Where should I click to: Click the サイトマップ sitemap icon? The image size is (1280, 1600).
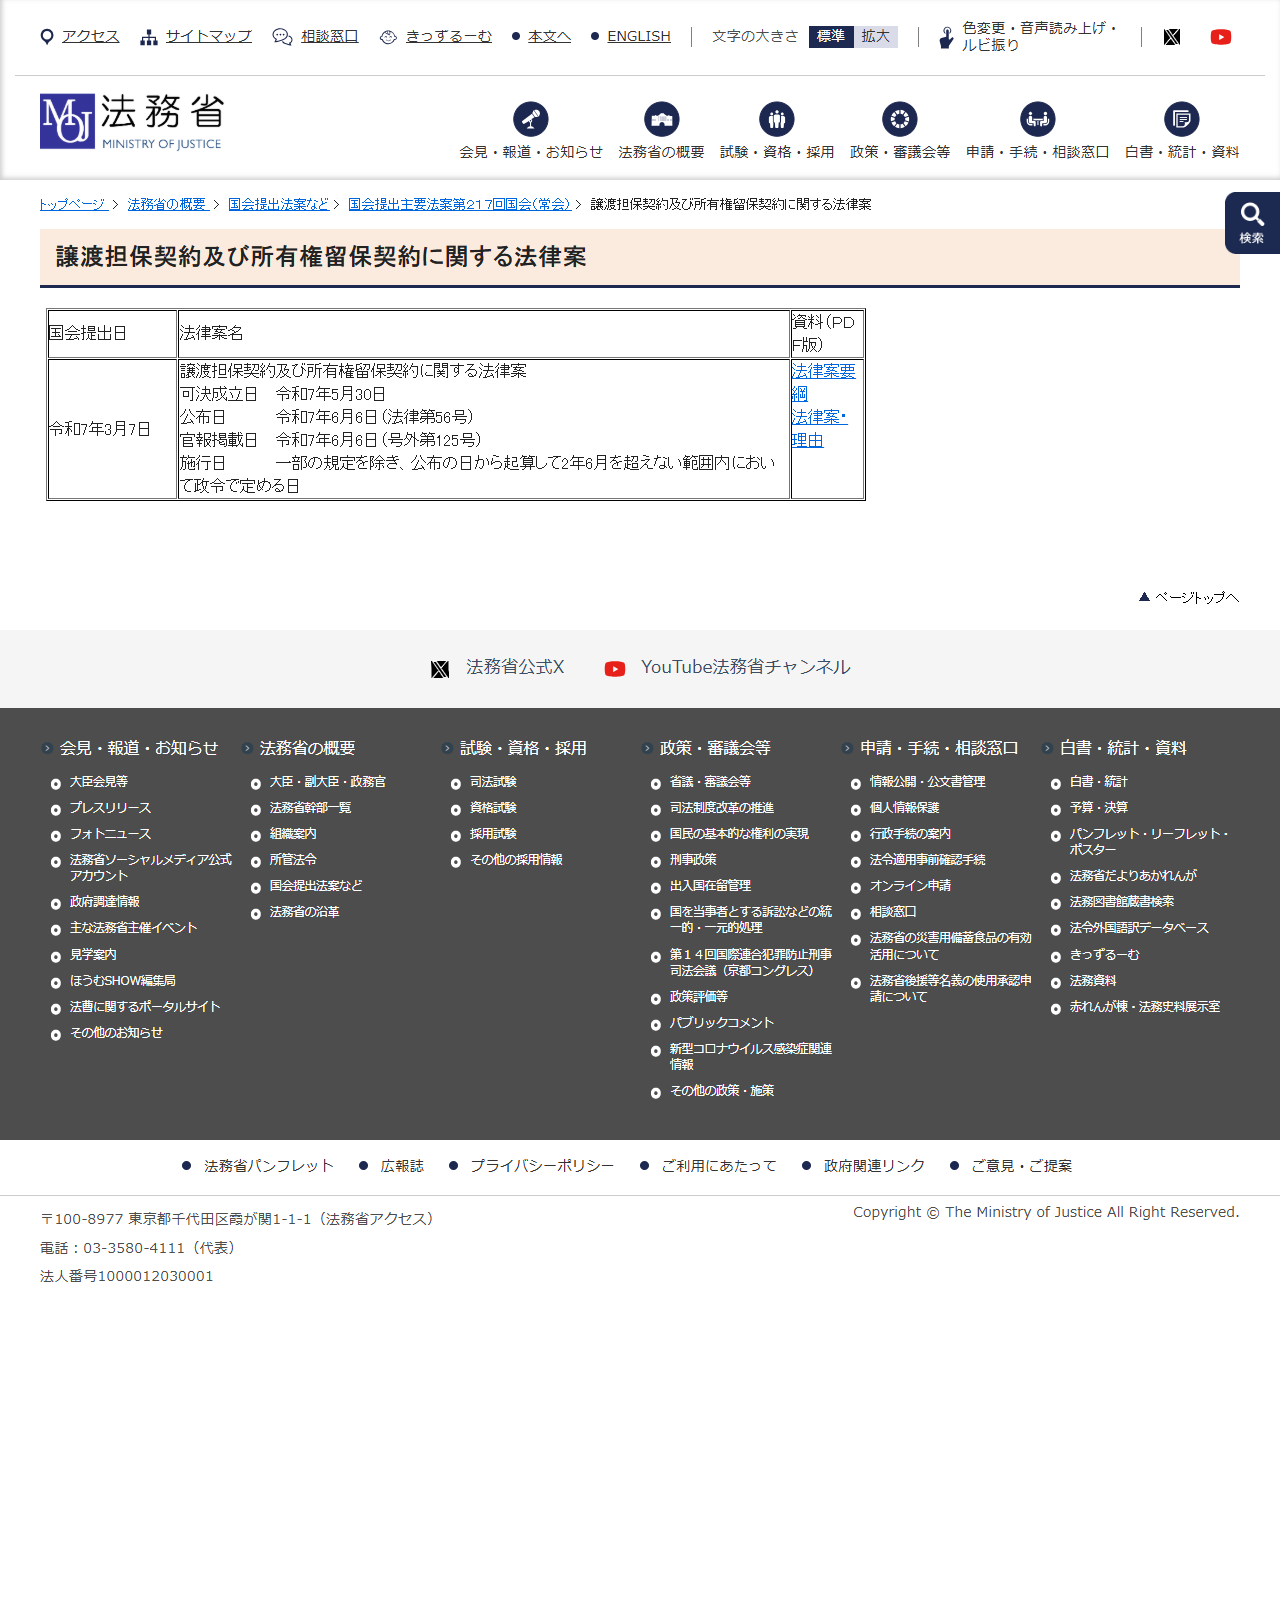[149, 37]
